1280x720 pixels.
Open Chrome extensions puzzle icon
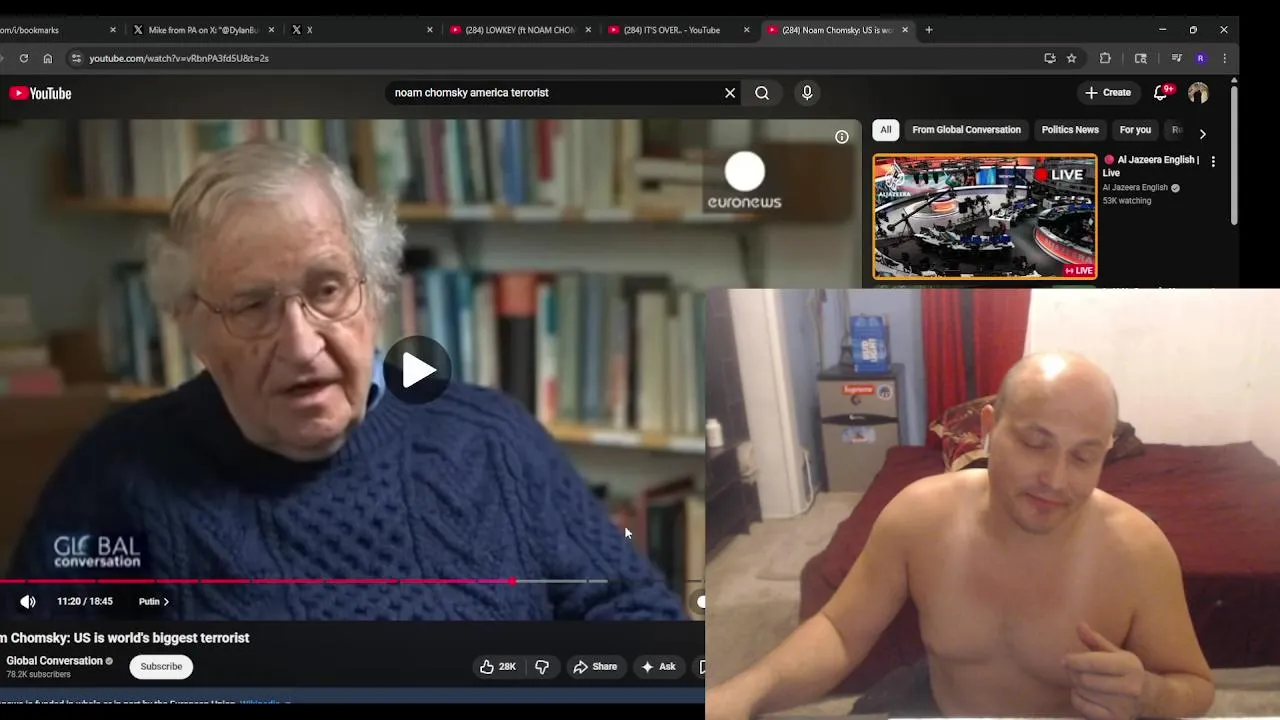coord(1105,58)
